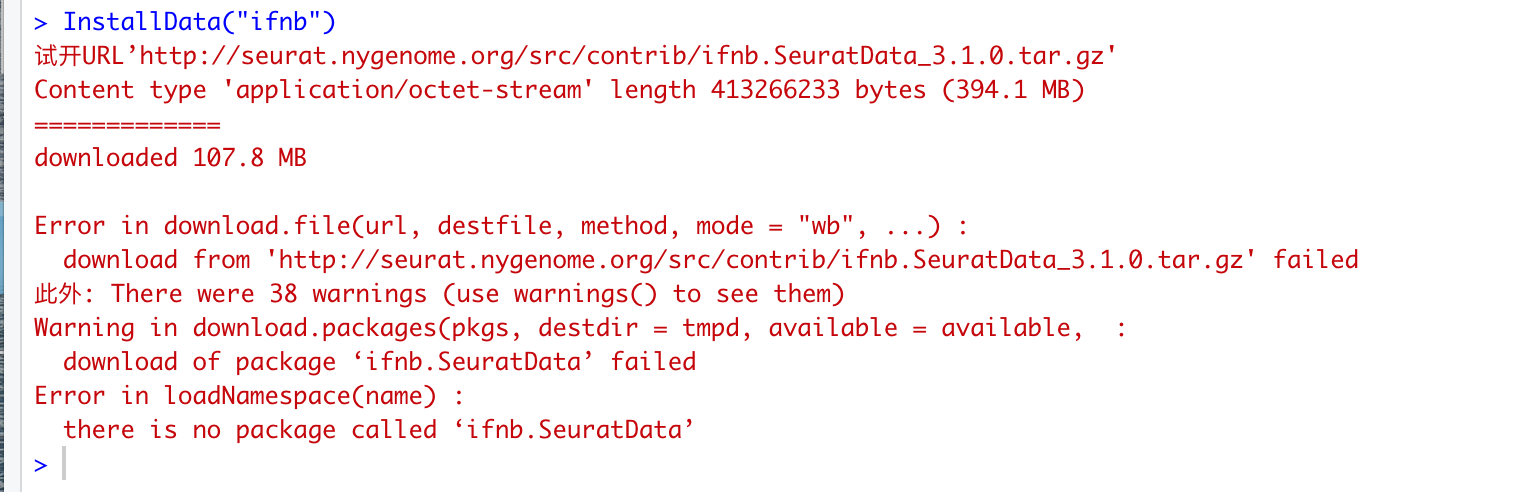
Task: Click the URL in the first output line
Action: pyautogui.click(x=627, y=55)
